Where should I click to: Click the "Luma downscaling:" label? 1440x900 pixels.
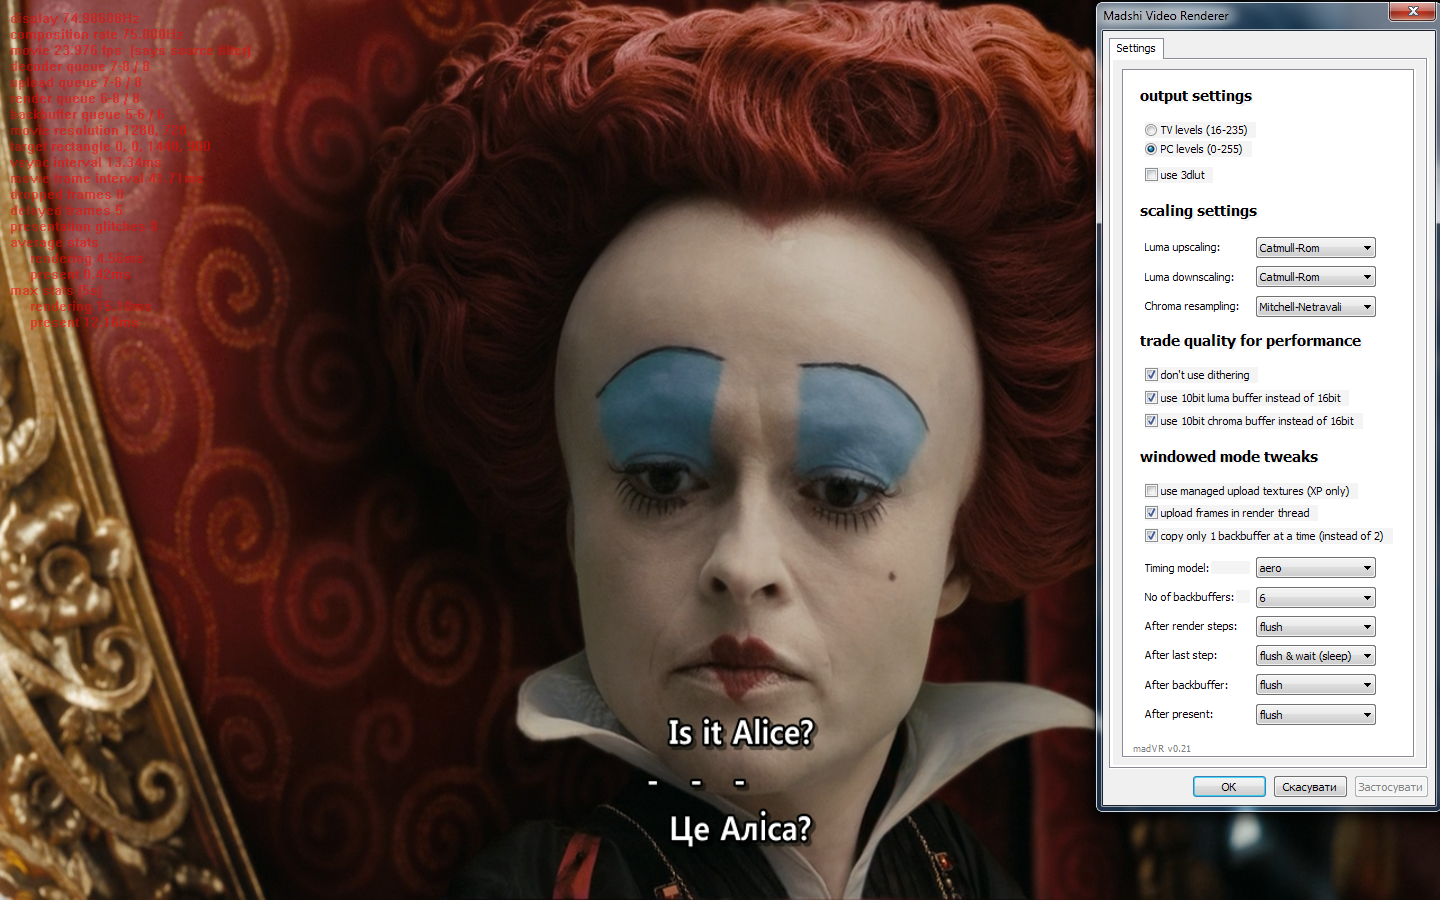(1189, 277)
